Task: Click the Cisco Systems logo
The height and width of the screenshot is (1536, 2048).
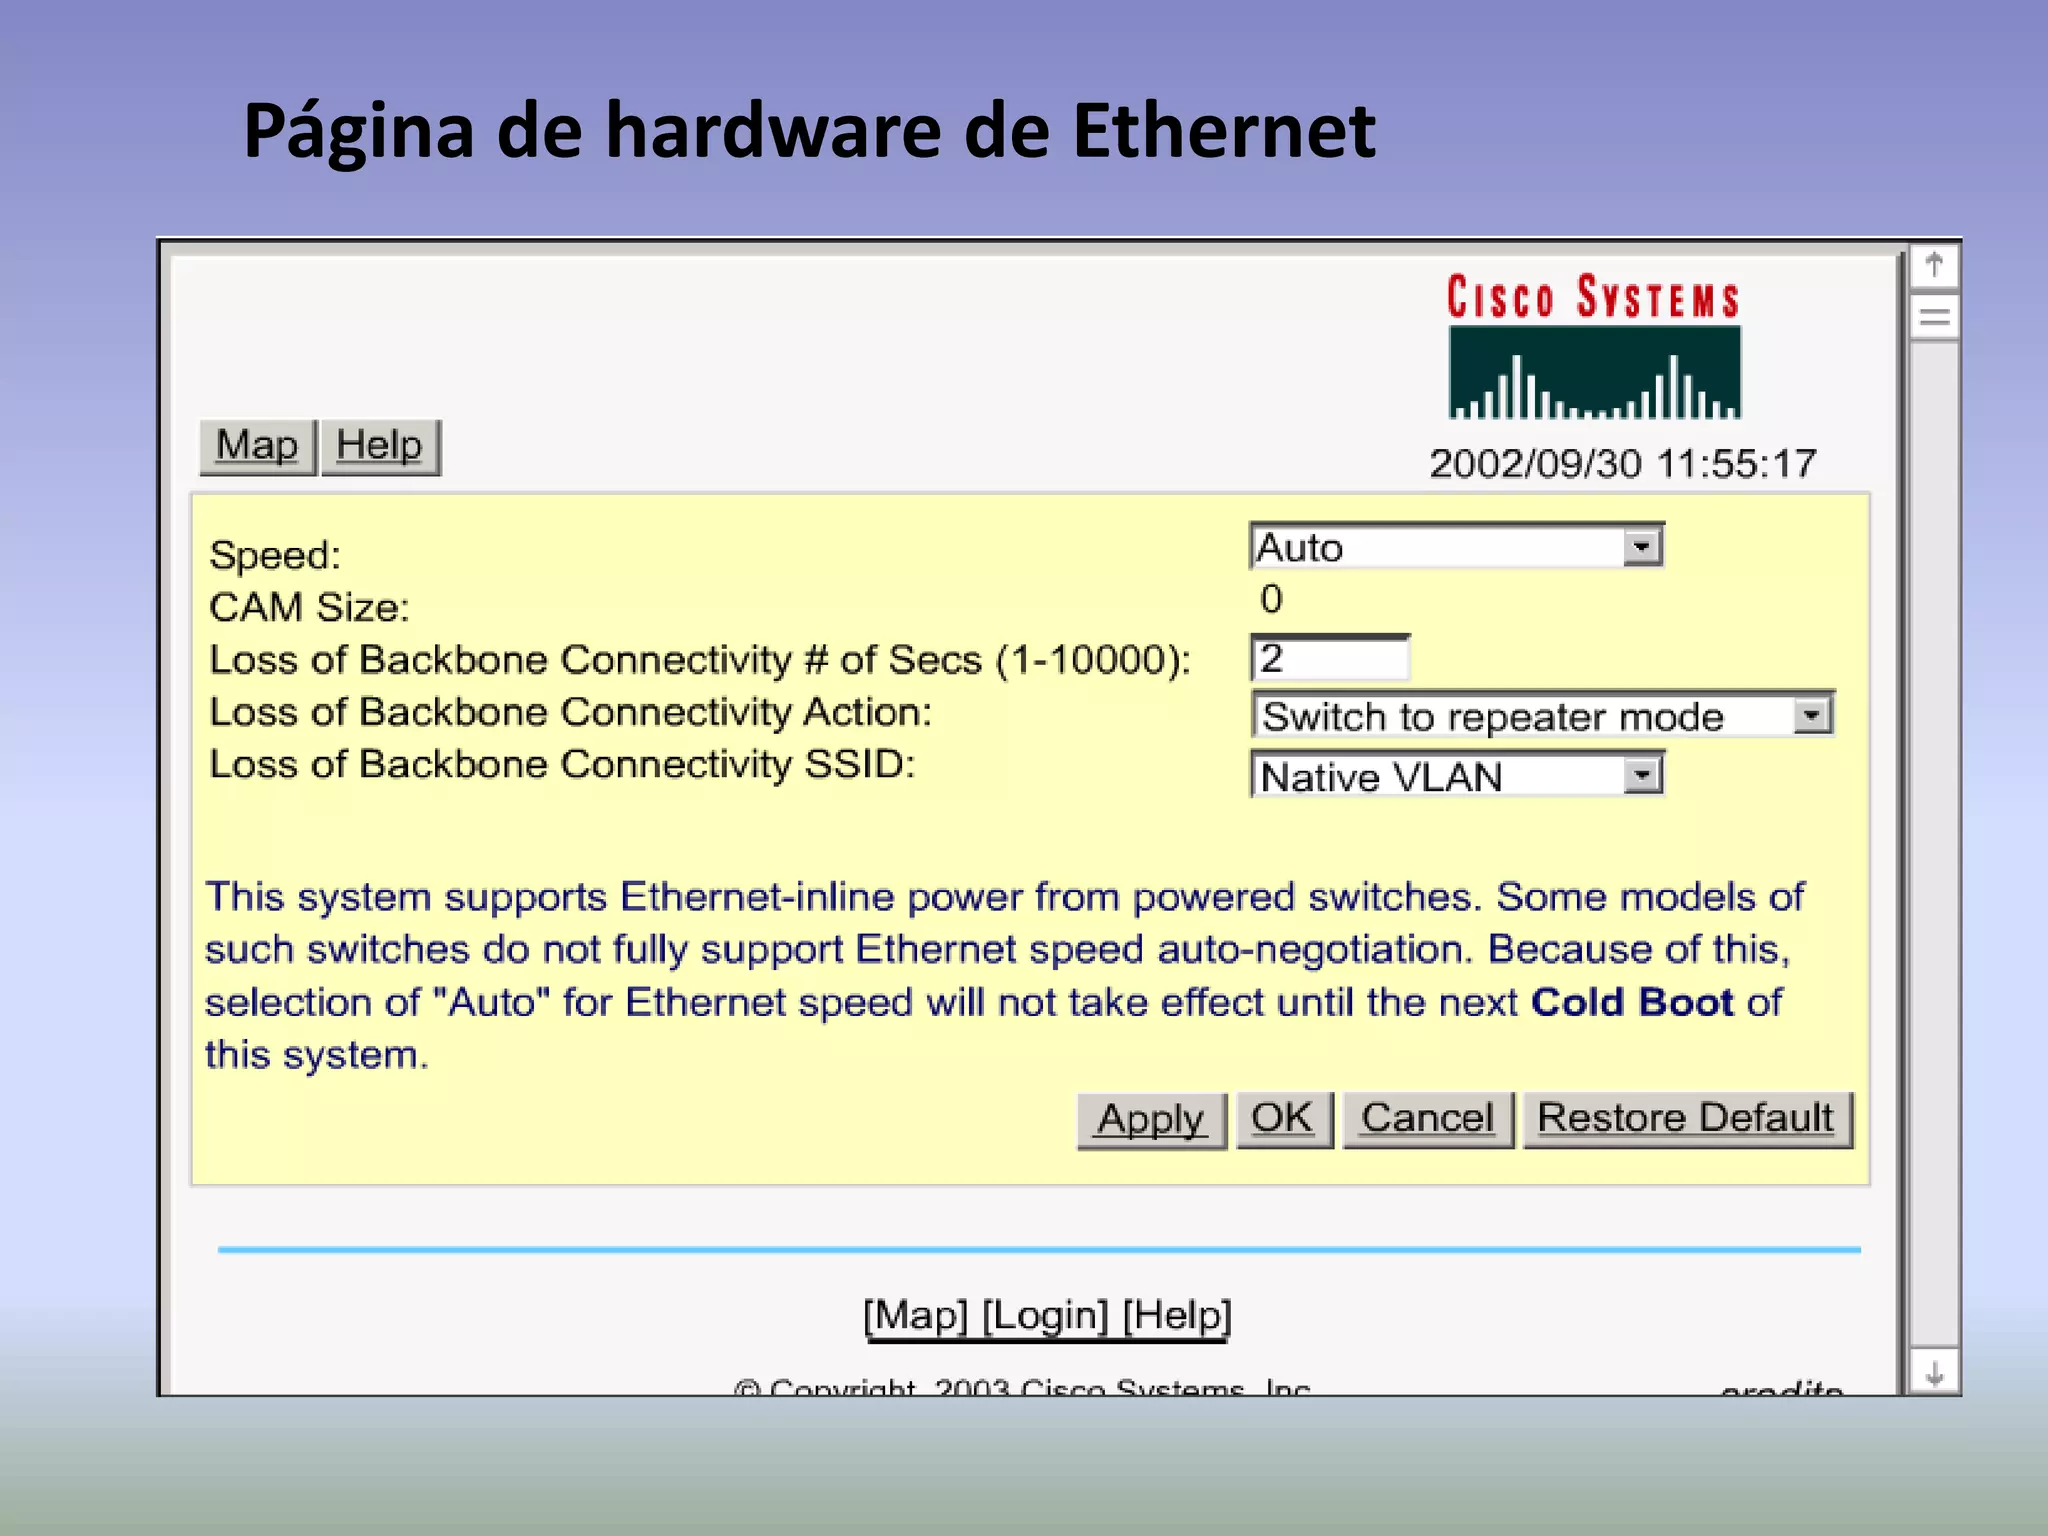Action: tap(1594, 346)
